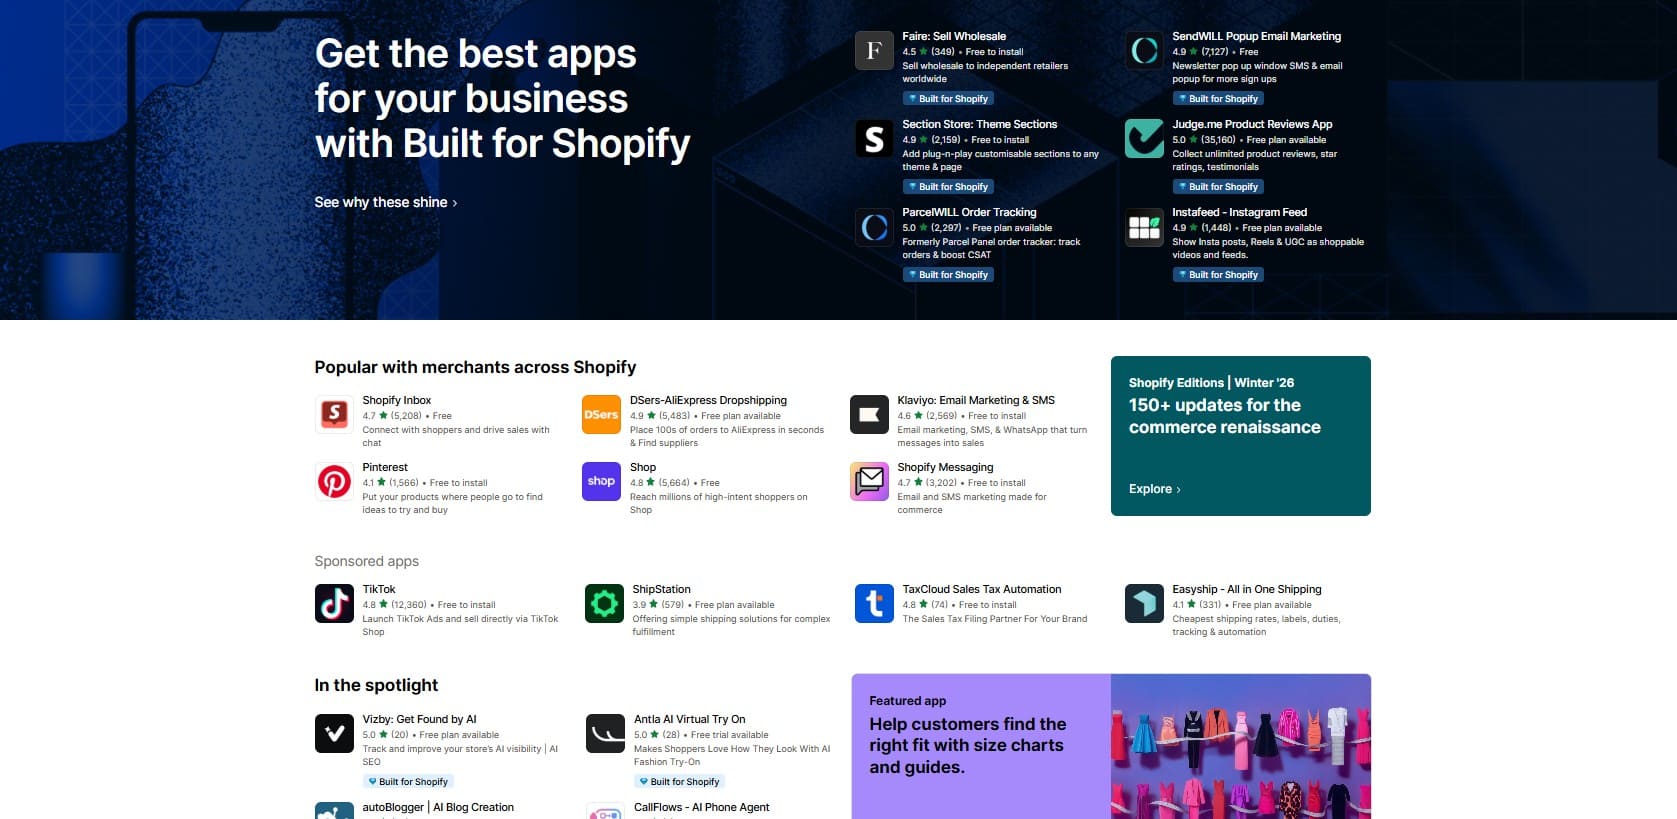Click the Shopify Messaging title

point(945,467)
